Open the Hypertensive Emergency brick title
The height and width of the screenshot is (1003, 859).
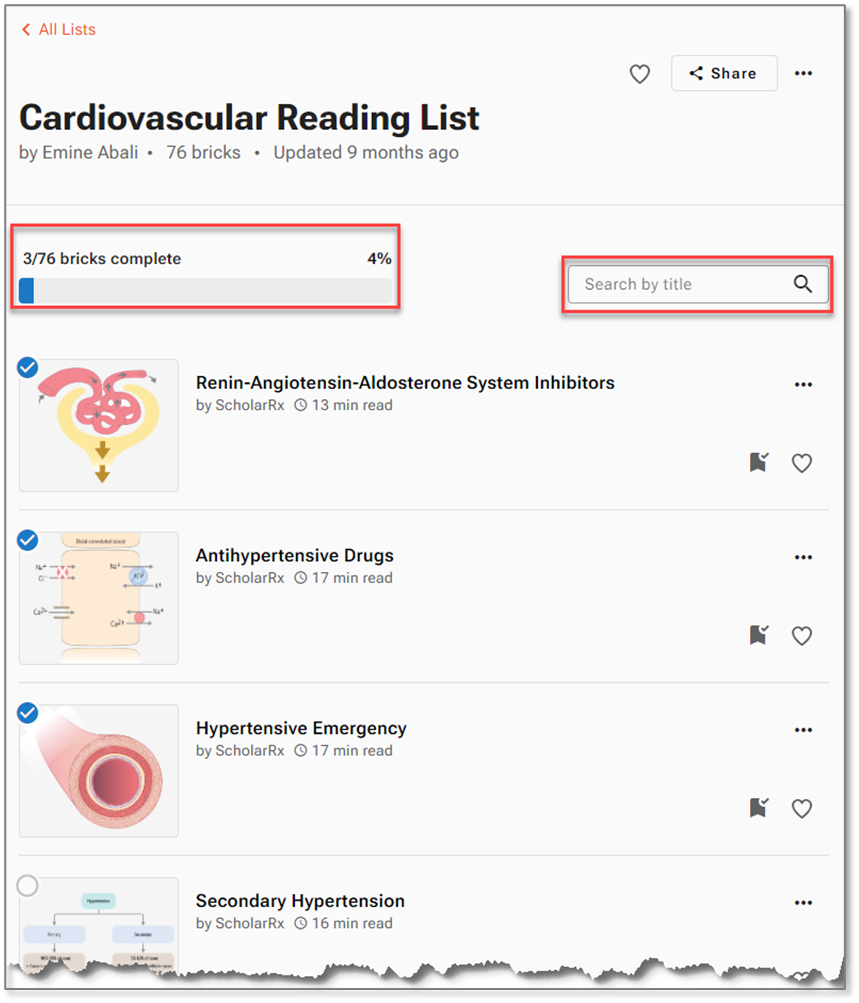(301, 728)
